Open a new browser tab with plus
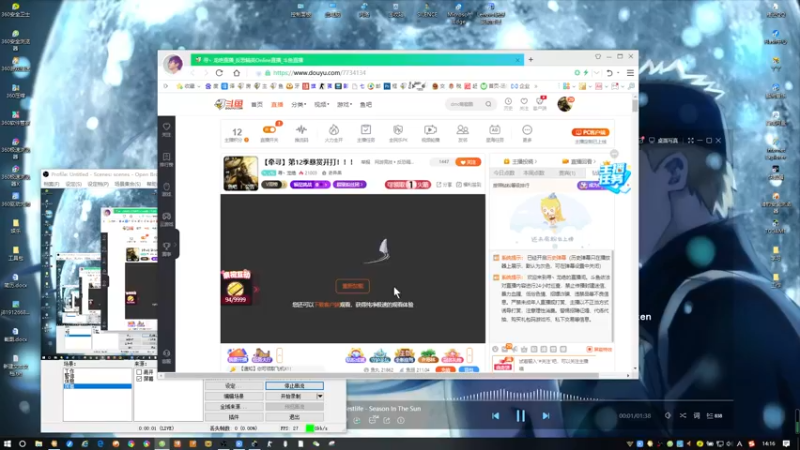 click(x=531, y=60)
